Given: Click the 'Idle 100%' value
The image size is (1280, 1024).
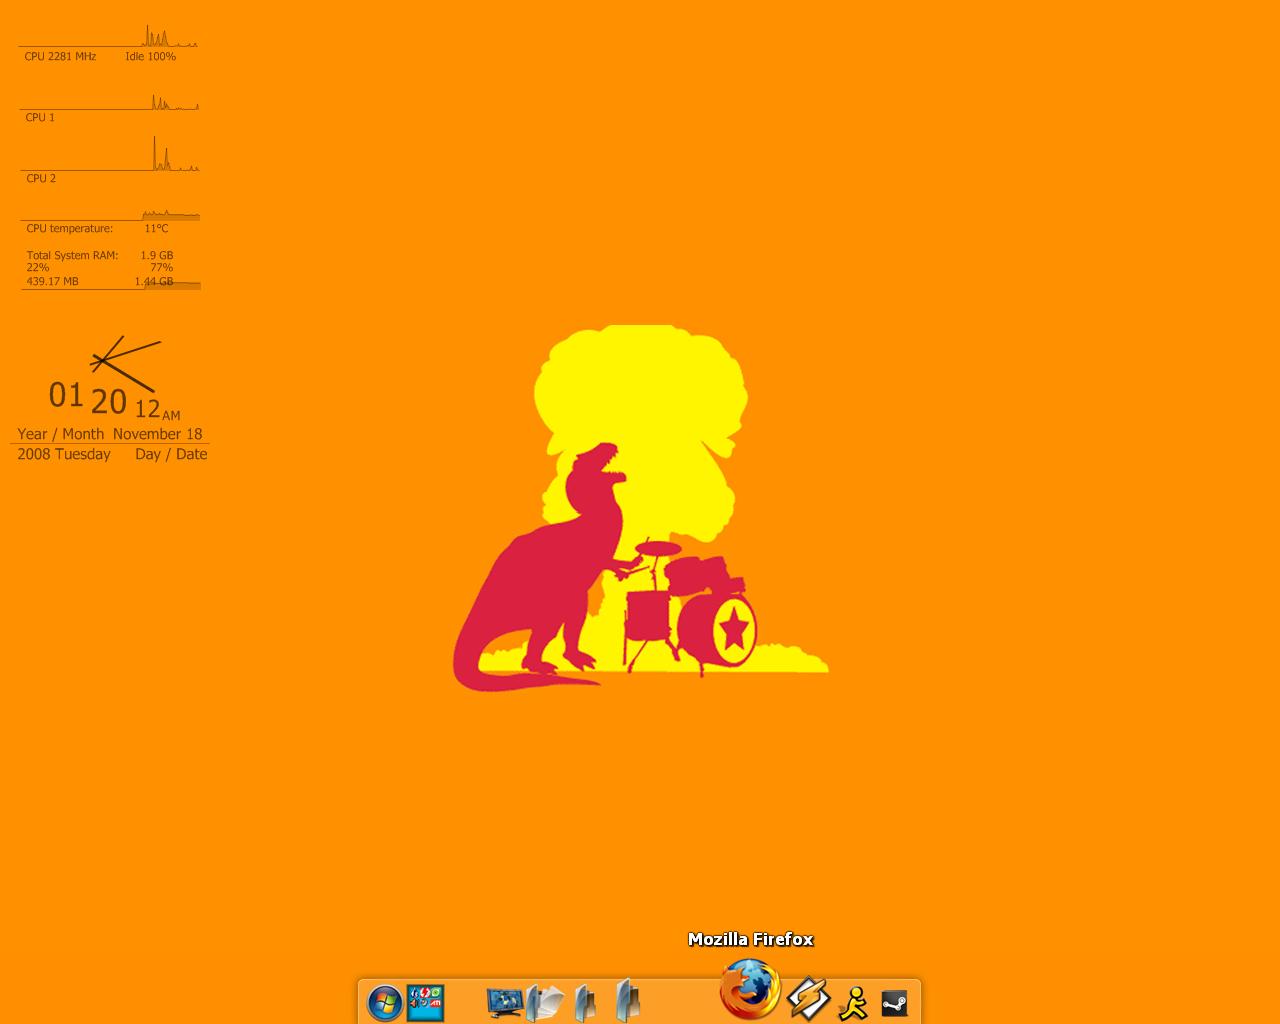Looking at the screenshot, I should (150, 57).
